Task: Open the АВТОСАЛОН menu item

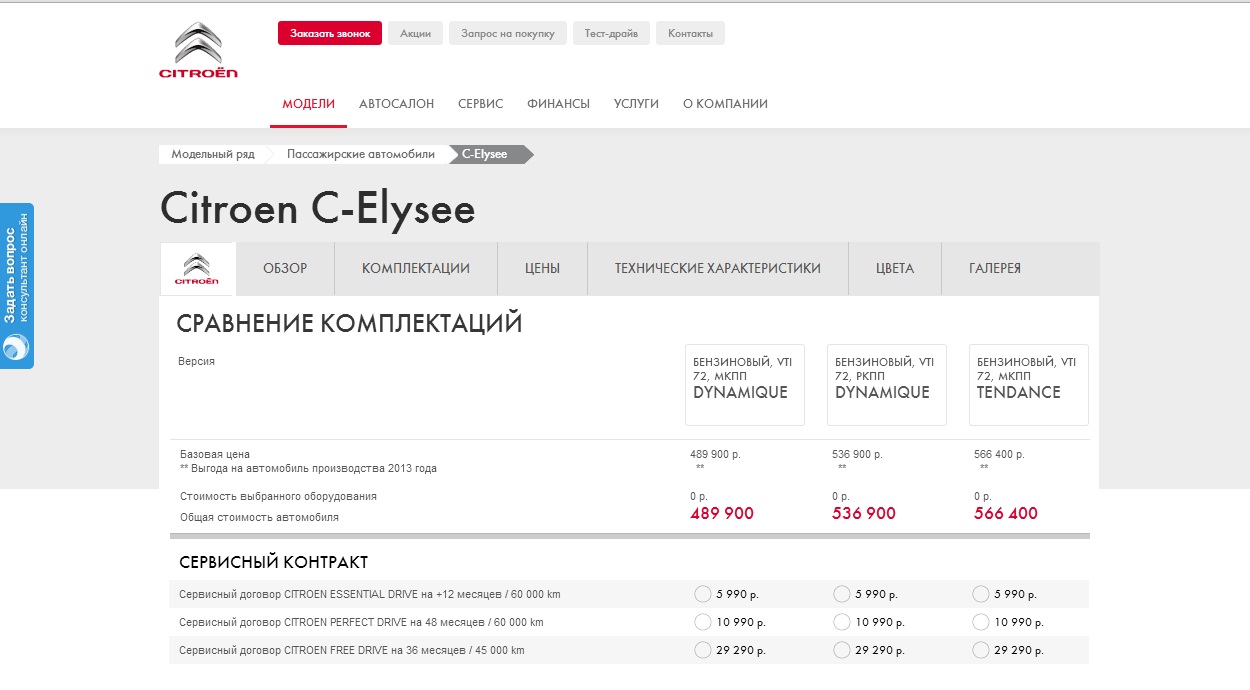Action: click(x=396, y=104)
